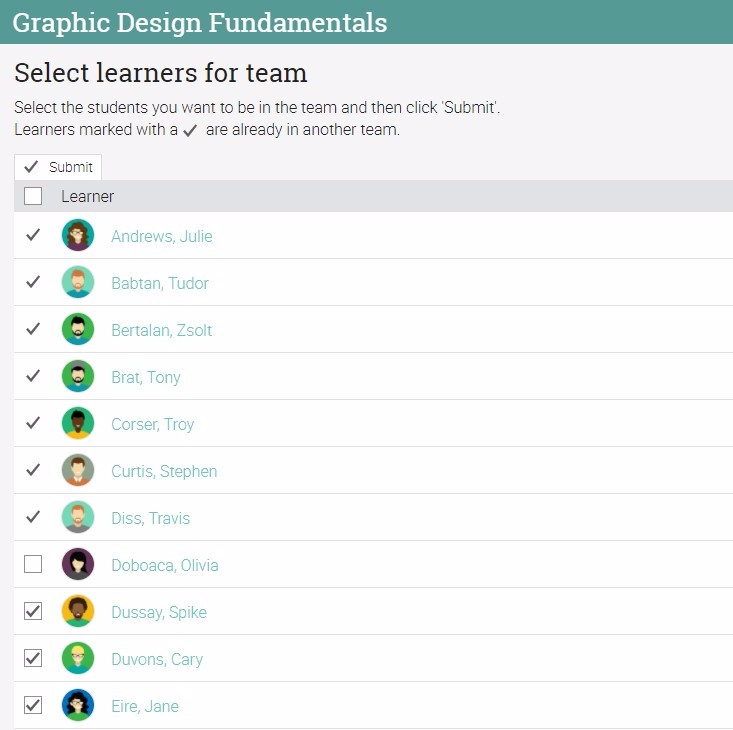Viewport: 733px width, 730px height.
Task: Click Troy Corser's avatar icon
Action: [78, 424]
